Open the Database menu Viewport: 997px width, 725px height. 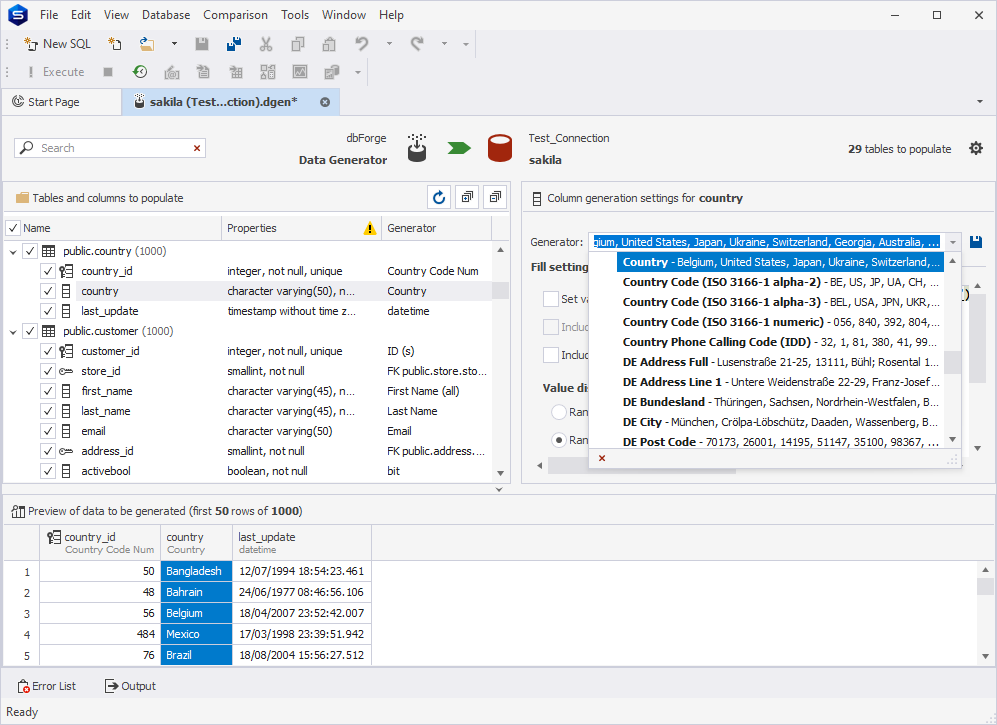pyautogui.click(x=166, y=15)
